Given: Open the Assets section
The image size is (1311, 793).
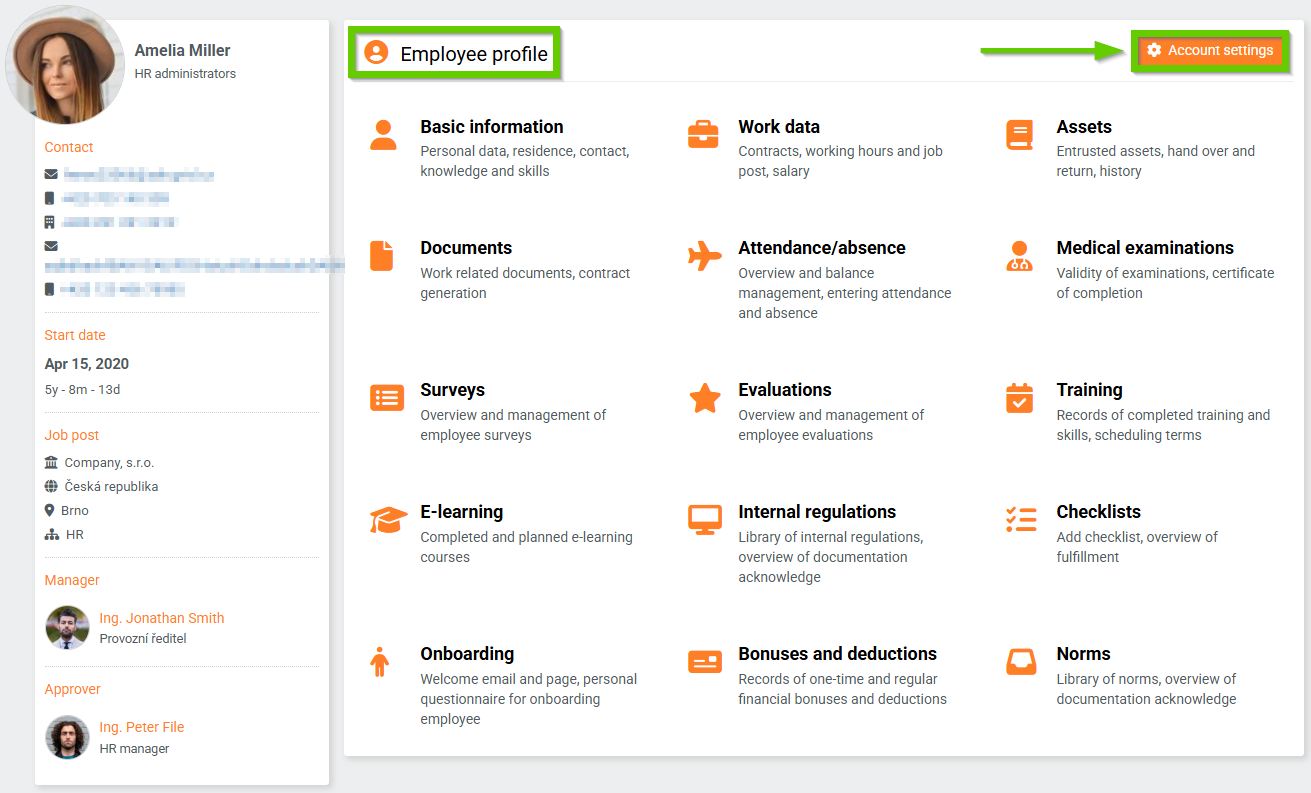Looking at the screenshot, I should pos(1084,127).
